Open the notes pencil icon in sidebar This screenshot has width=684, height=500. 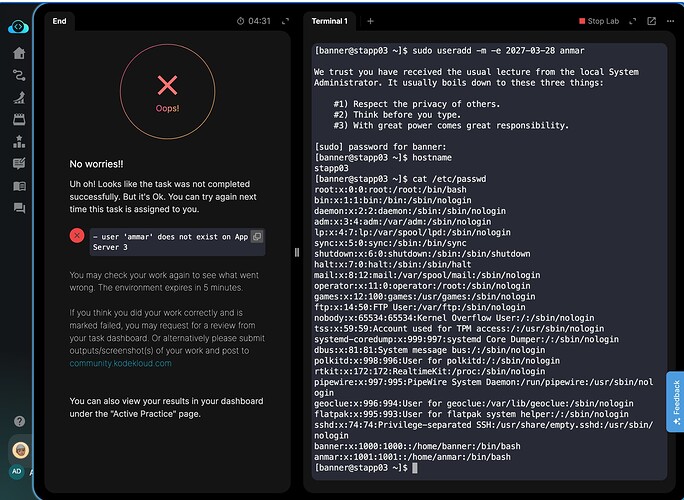pyautogui.click(x=19, y=164)
